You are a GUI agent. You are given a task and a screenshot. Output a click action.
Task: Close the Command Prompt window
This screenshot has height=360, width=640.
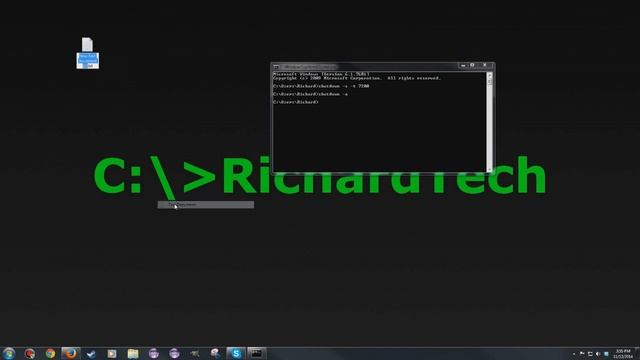[x=485, y=65]
